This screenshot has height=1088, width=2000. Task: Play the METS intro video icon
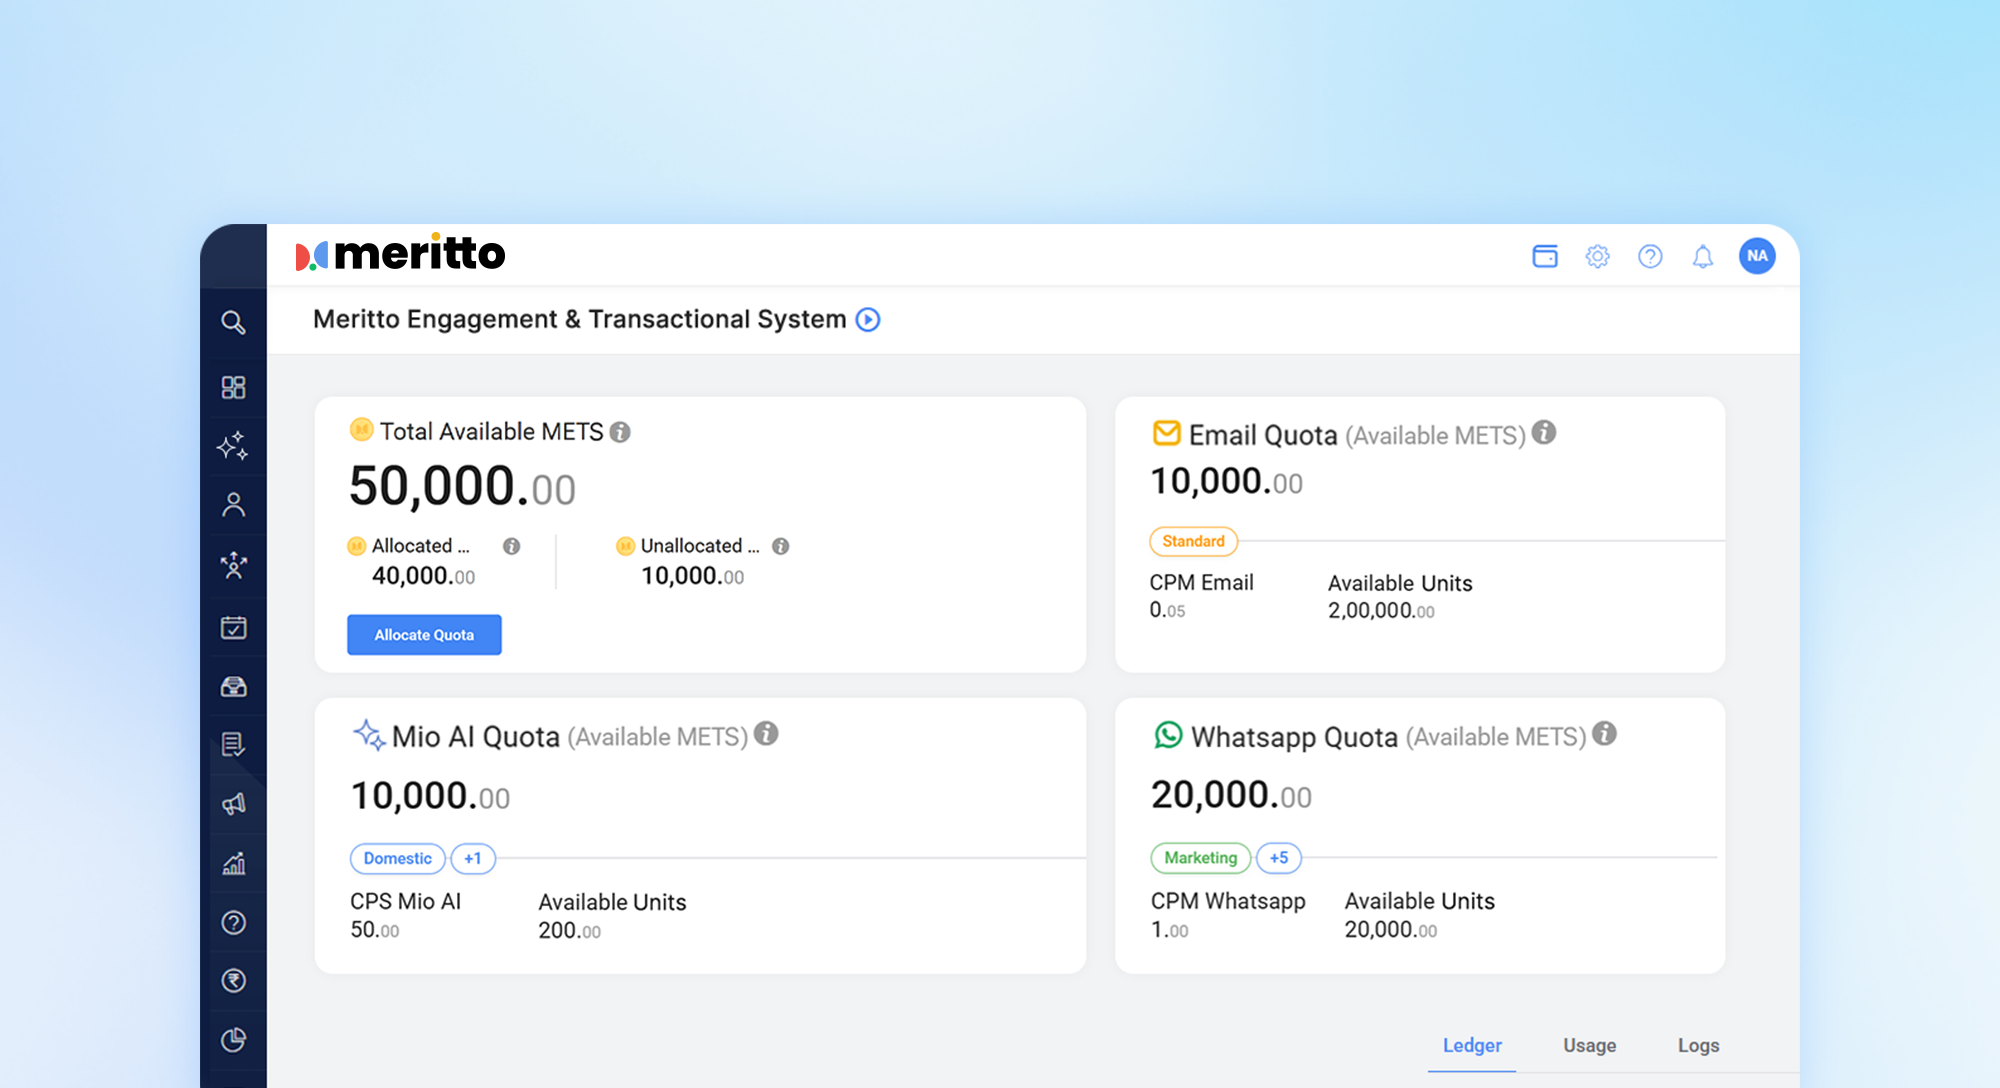(868, 320)
